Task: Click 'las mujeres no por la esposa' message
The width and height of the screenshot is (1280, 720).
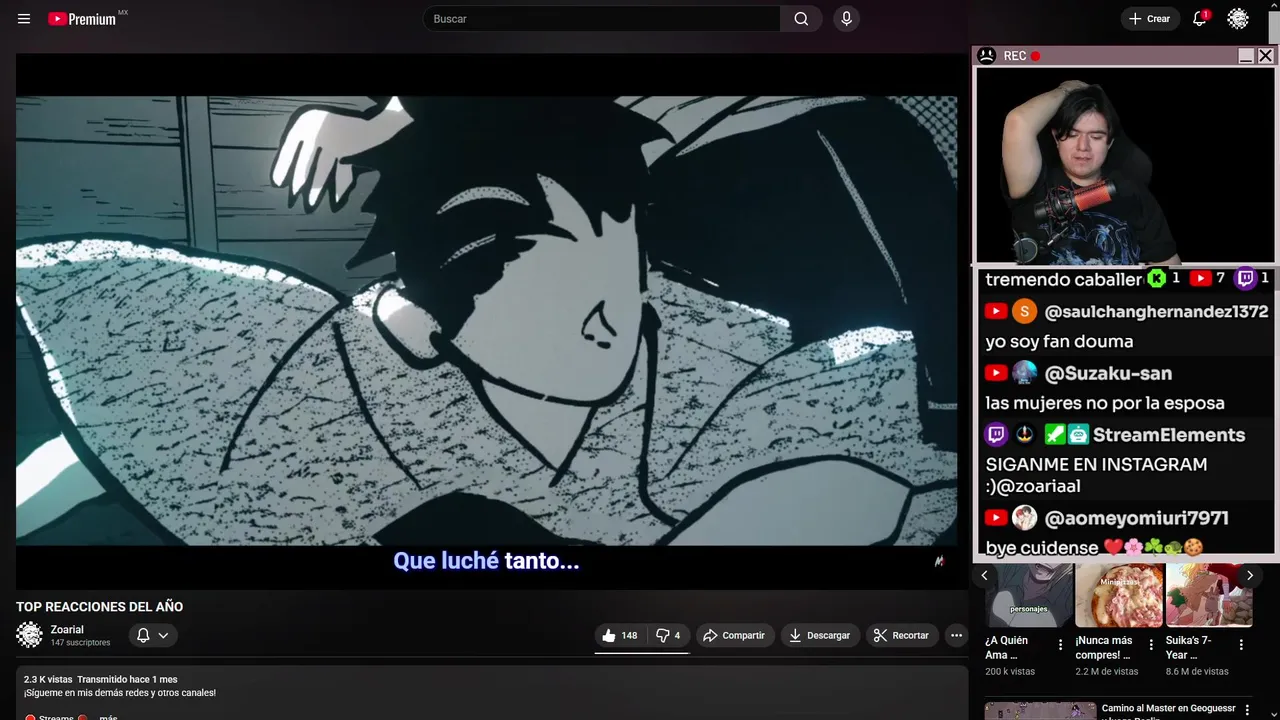Action: (x=1105, y=403)
